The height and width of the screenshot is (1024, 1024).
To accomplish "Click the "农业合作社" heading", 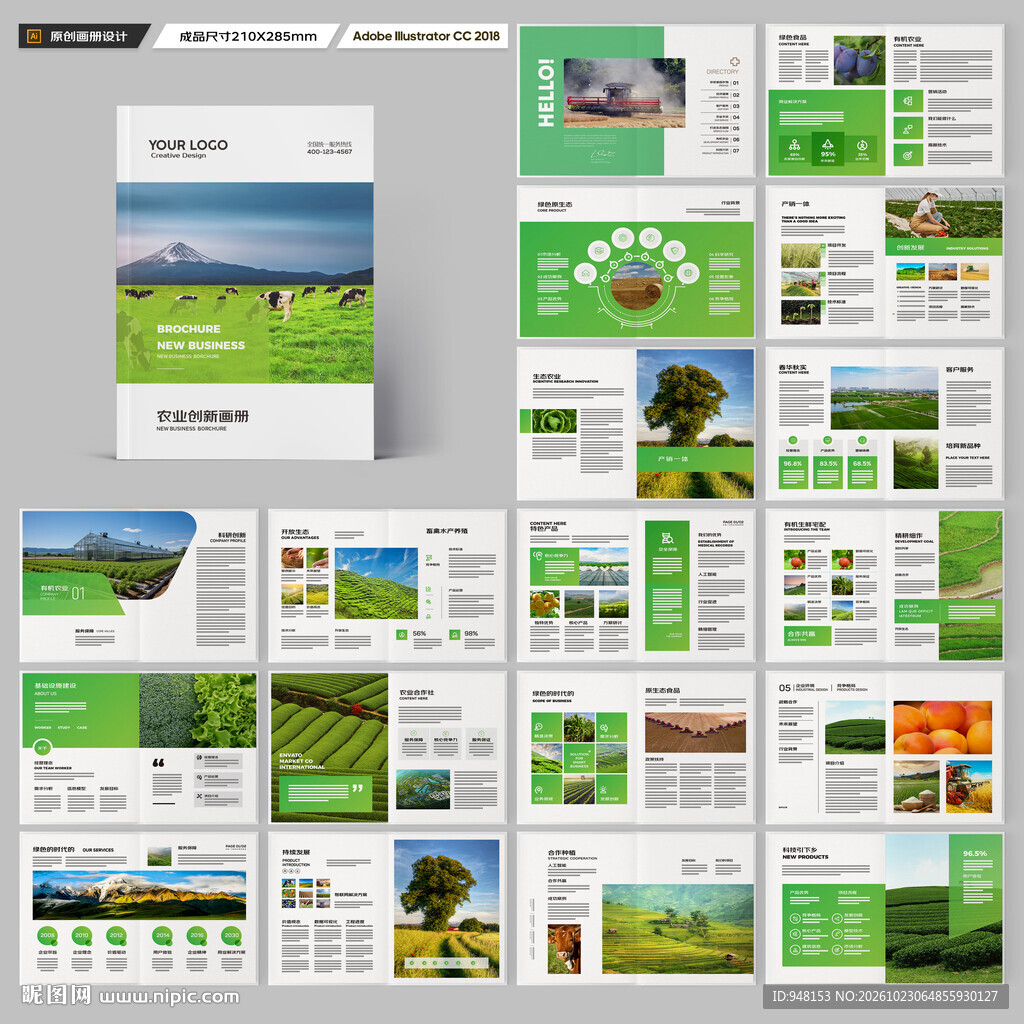I will [x=417, y=692].
